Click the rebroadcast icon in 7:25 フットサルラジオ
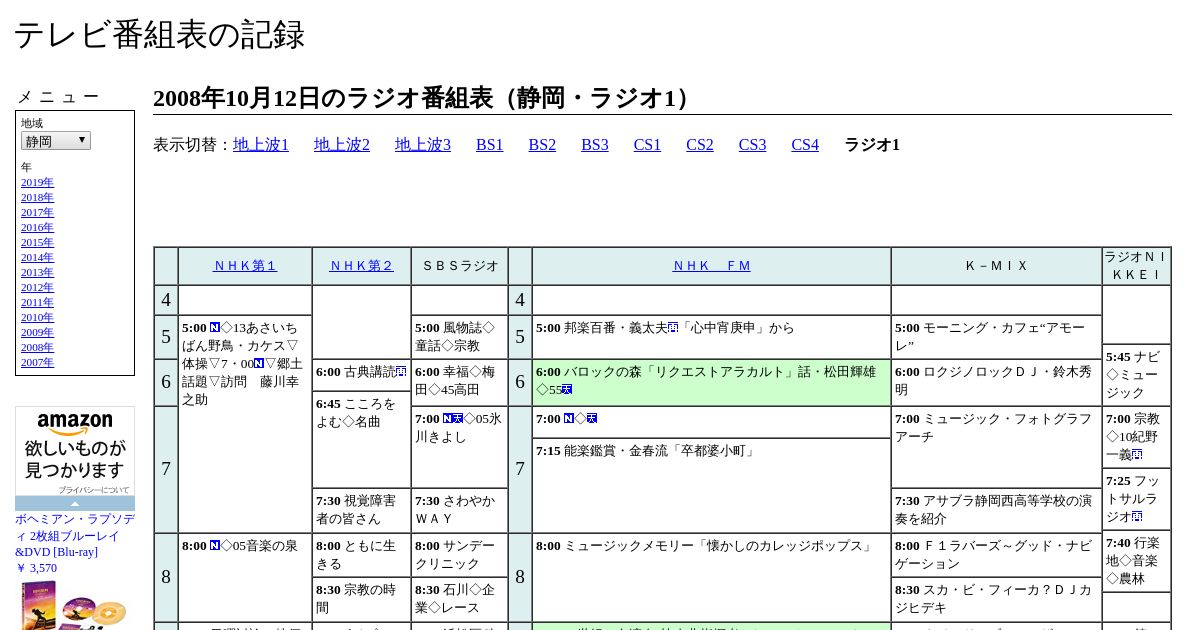Viewport: 1200px width, 630px height. [1138, 517]
